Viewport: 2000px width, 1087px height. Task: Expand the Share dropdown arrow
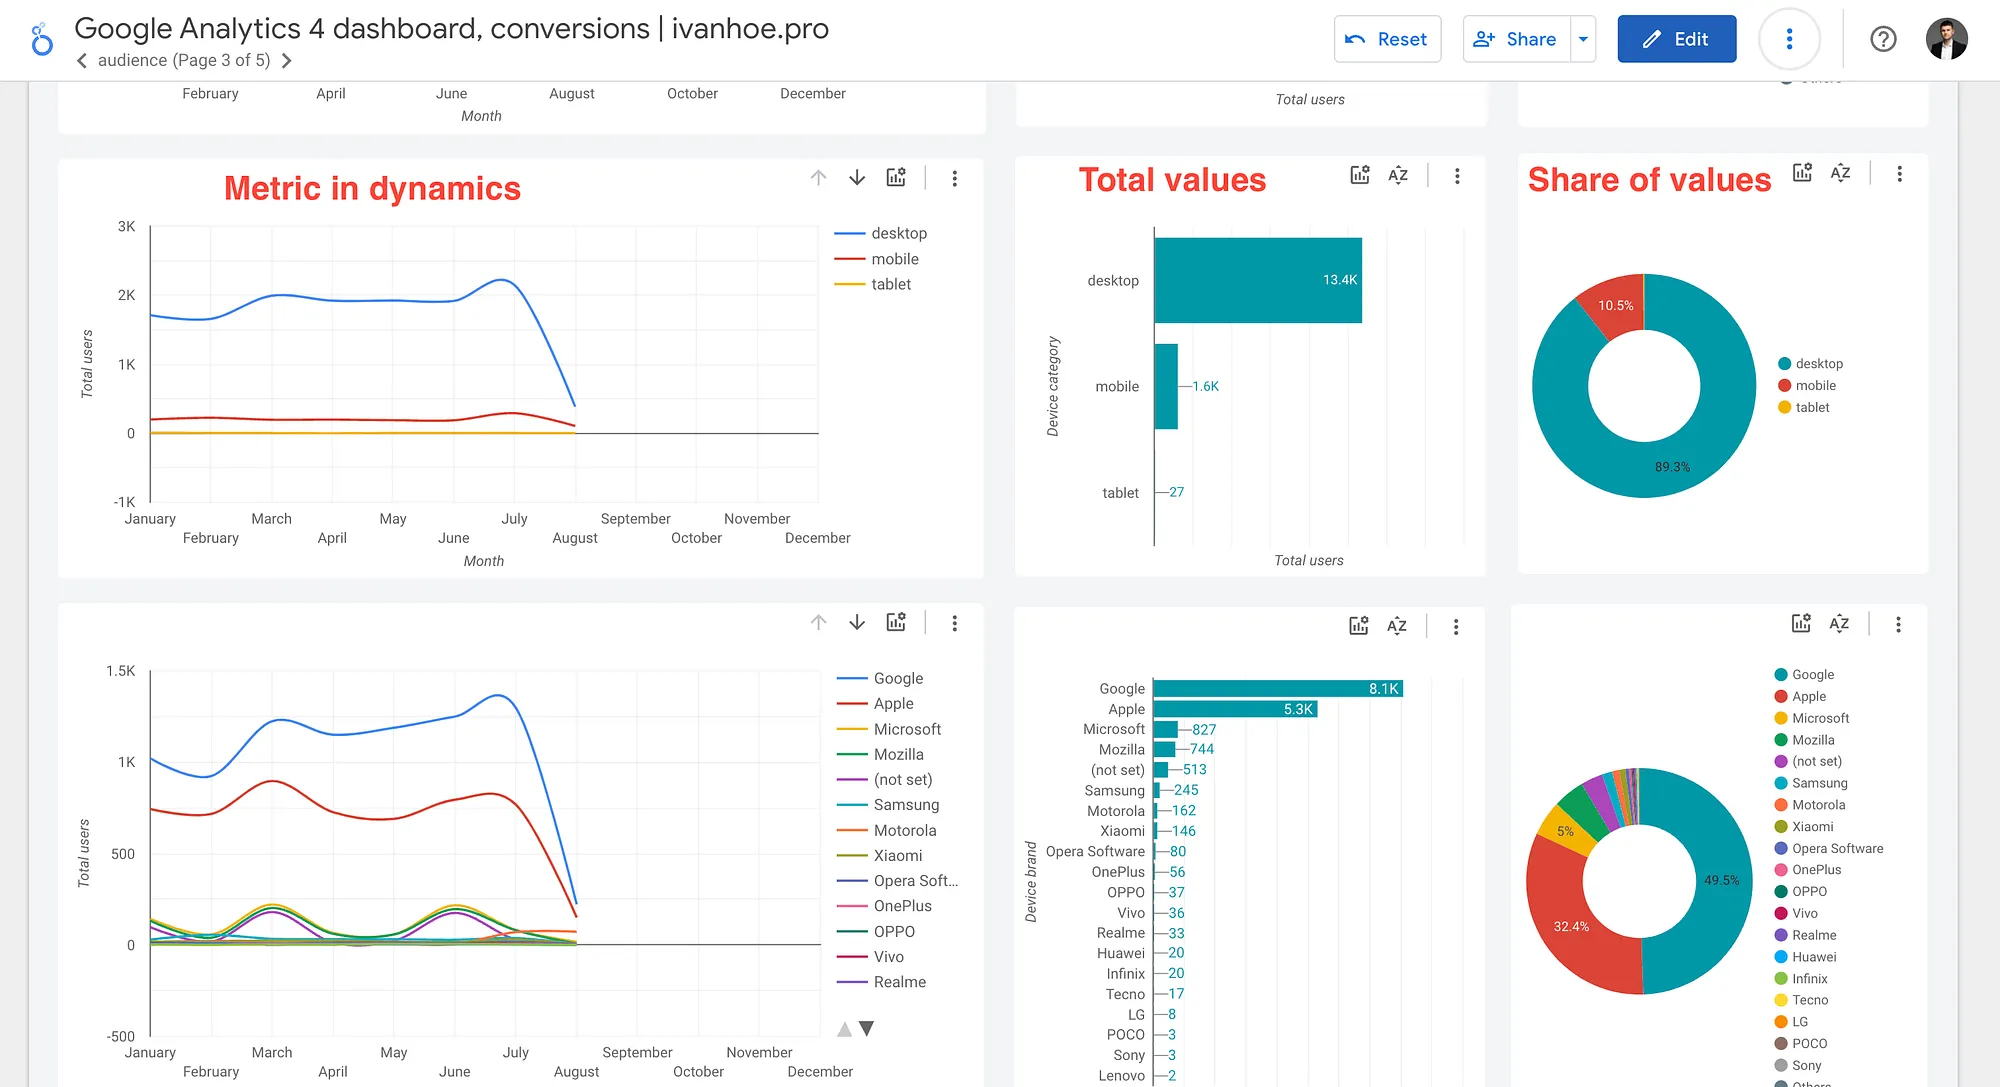click(x=1583, y=39)
